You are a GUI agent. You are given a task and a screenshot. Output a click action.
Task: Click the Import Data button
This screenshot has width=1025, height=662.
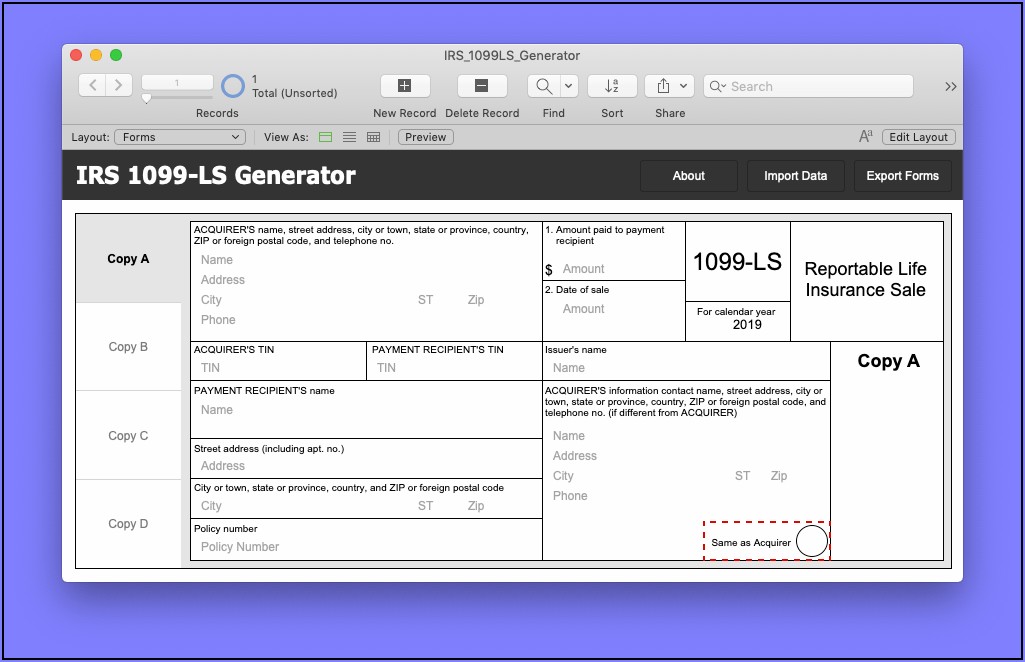click(795, 176)
